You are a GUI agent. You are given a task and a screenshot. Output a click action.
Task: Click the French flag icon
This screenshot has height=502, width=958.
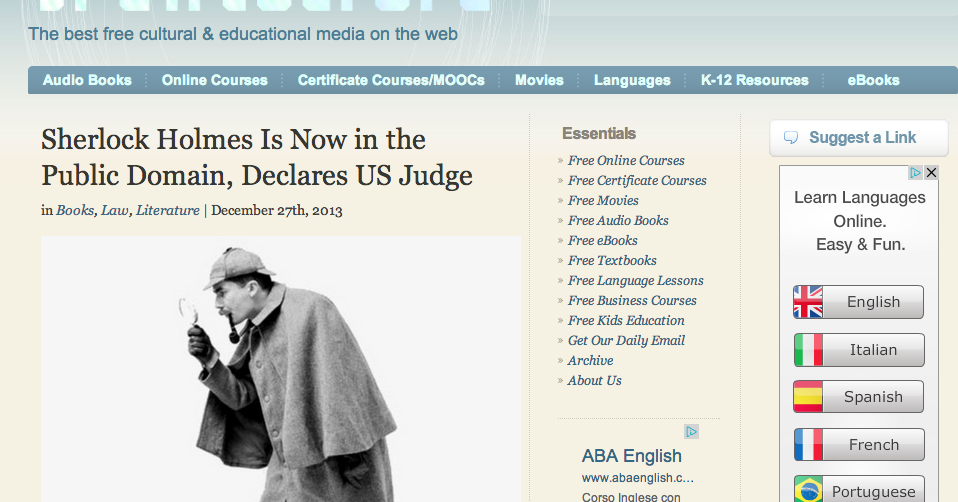coord(808,445)
